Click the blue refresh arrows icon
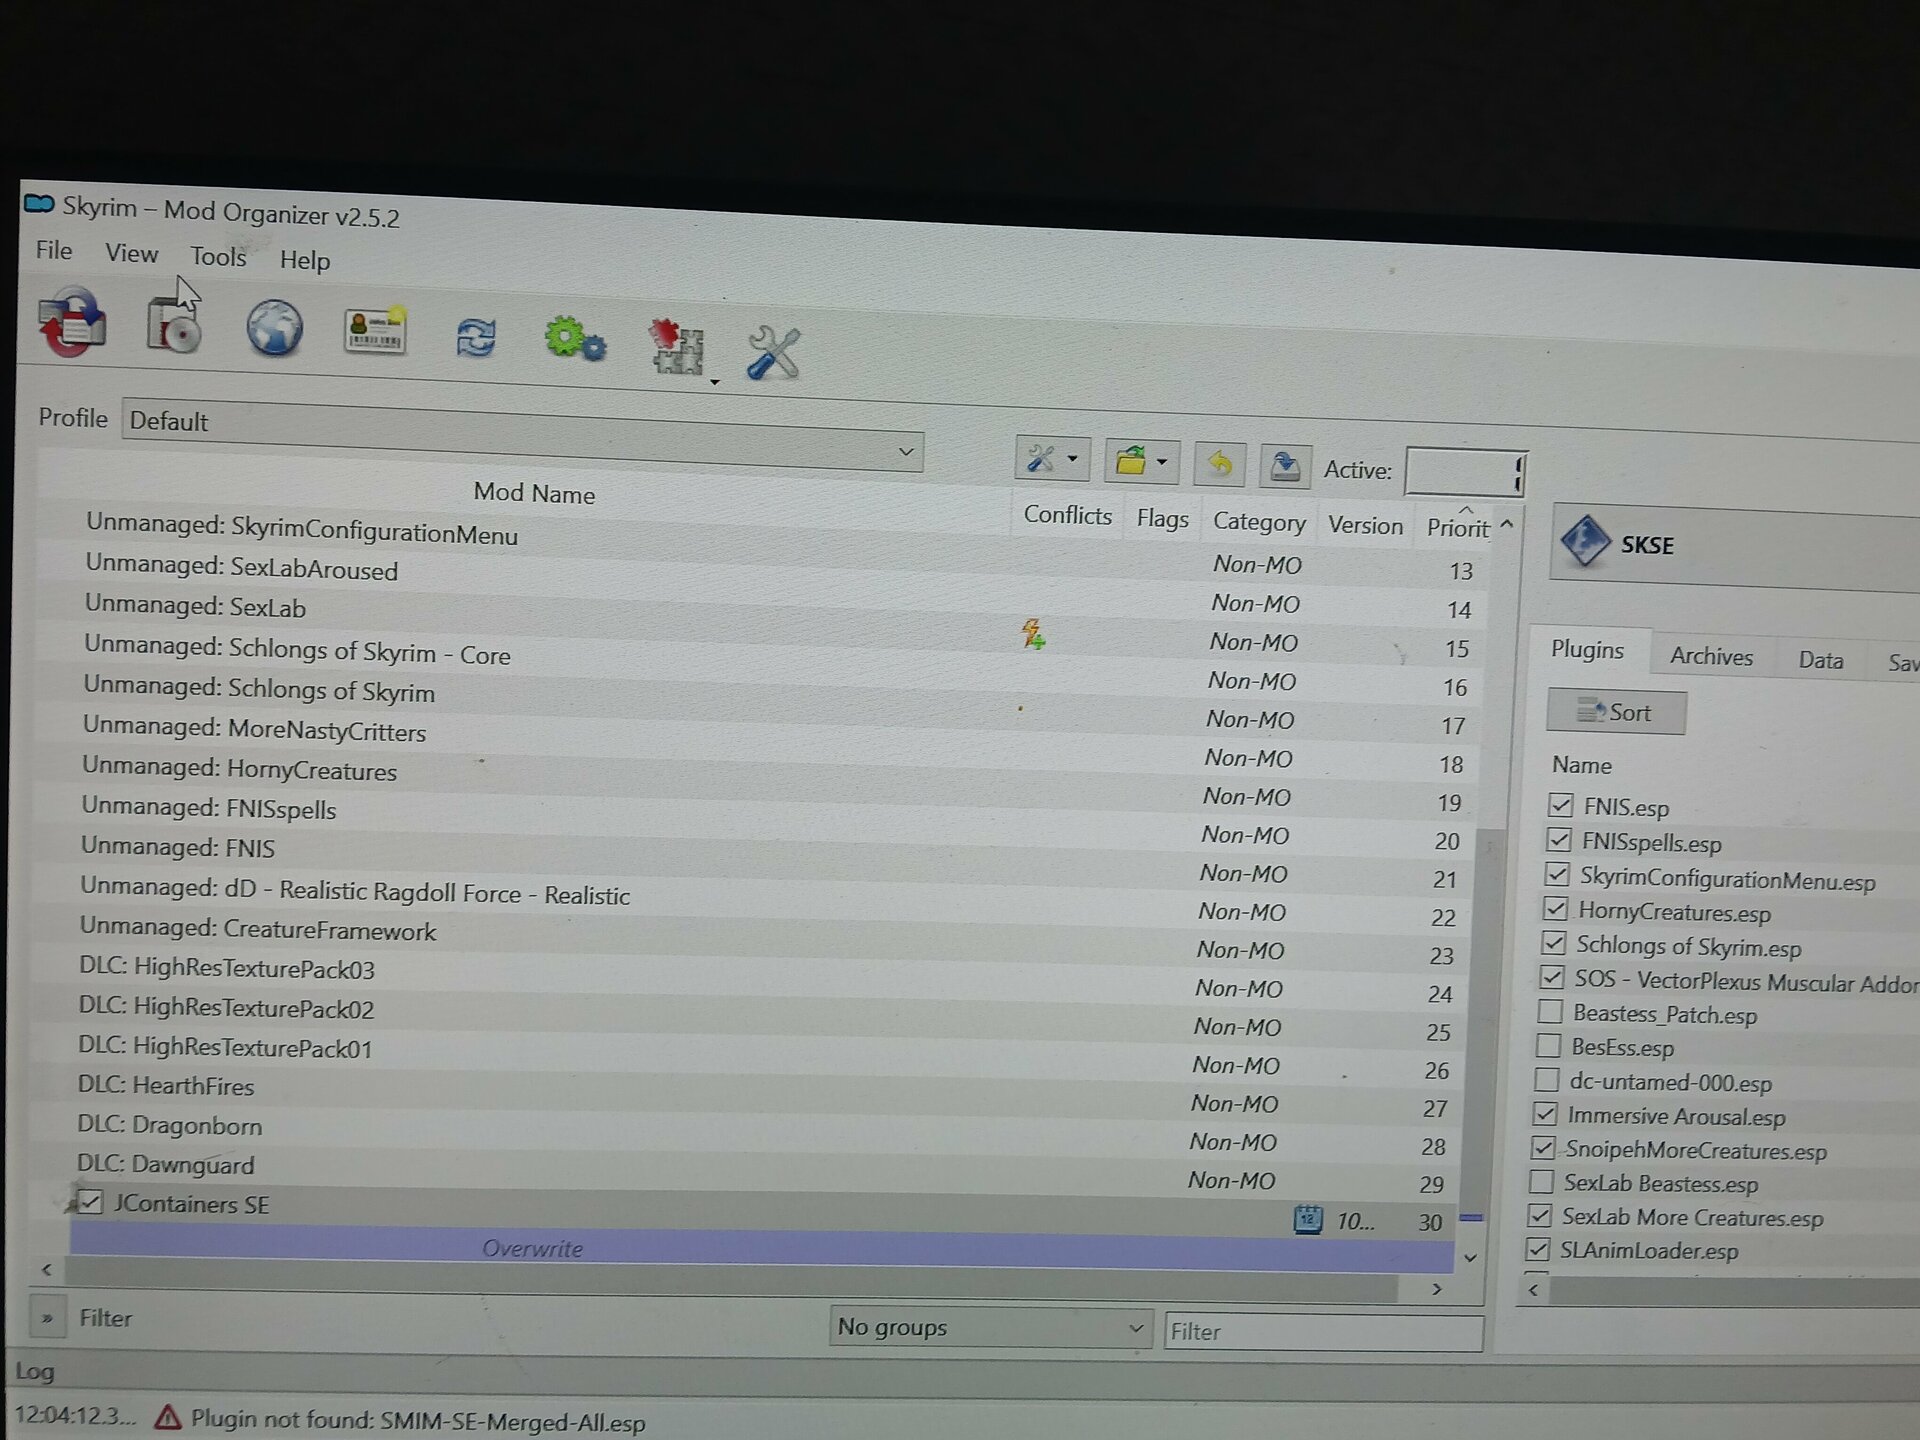Image resolution: width=1920 pixels, height=1440 pixels. (476, 339)
